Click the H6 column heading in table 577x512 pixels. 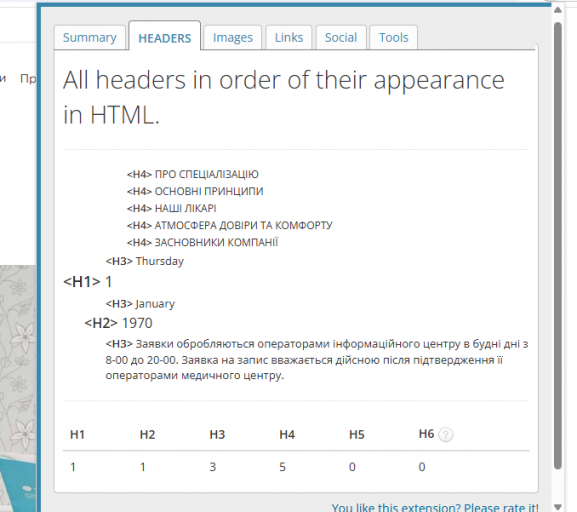(x=426, y=434)
